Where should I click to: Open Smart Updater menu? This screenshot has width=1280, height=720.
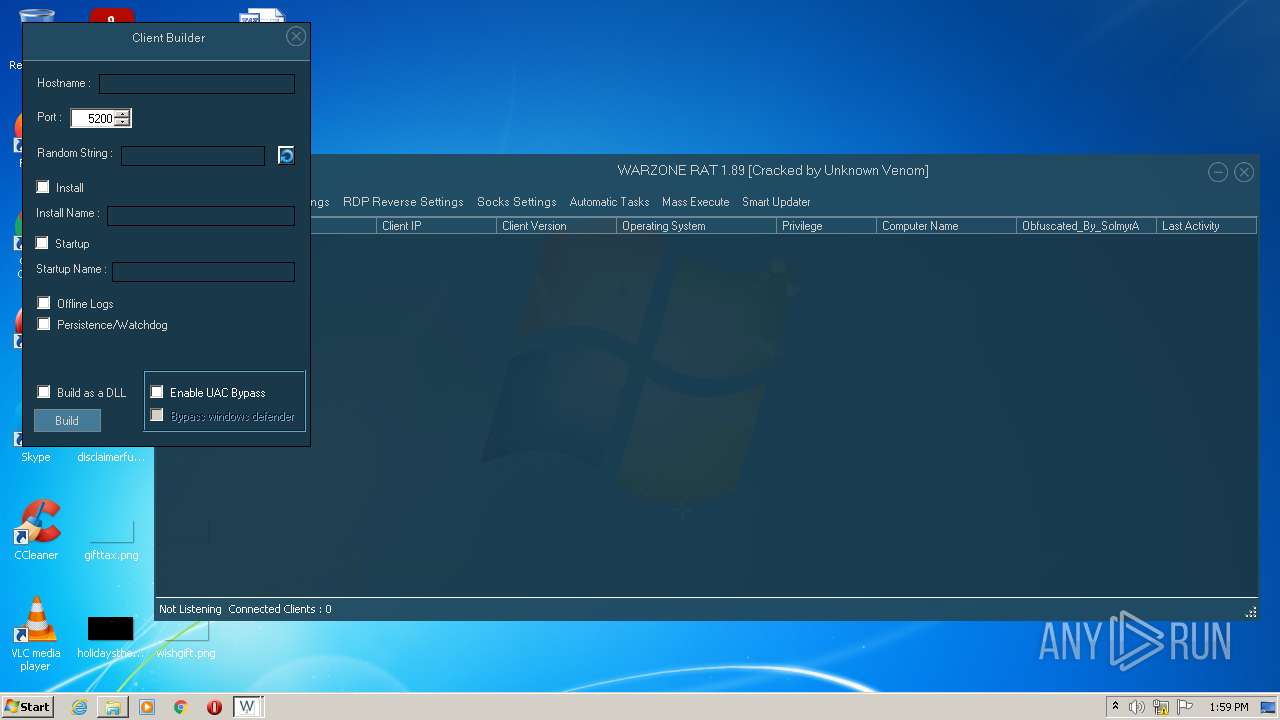tap(776, 202)
